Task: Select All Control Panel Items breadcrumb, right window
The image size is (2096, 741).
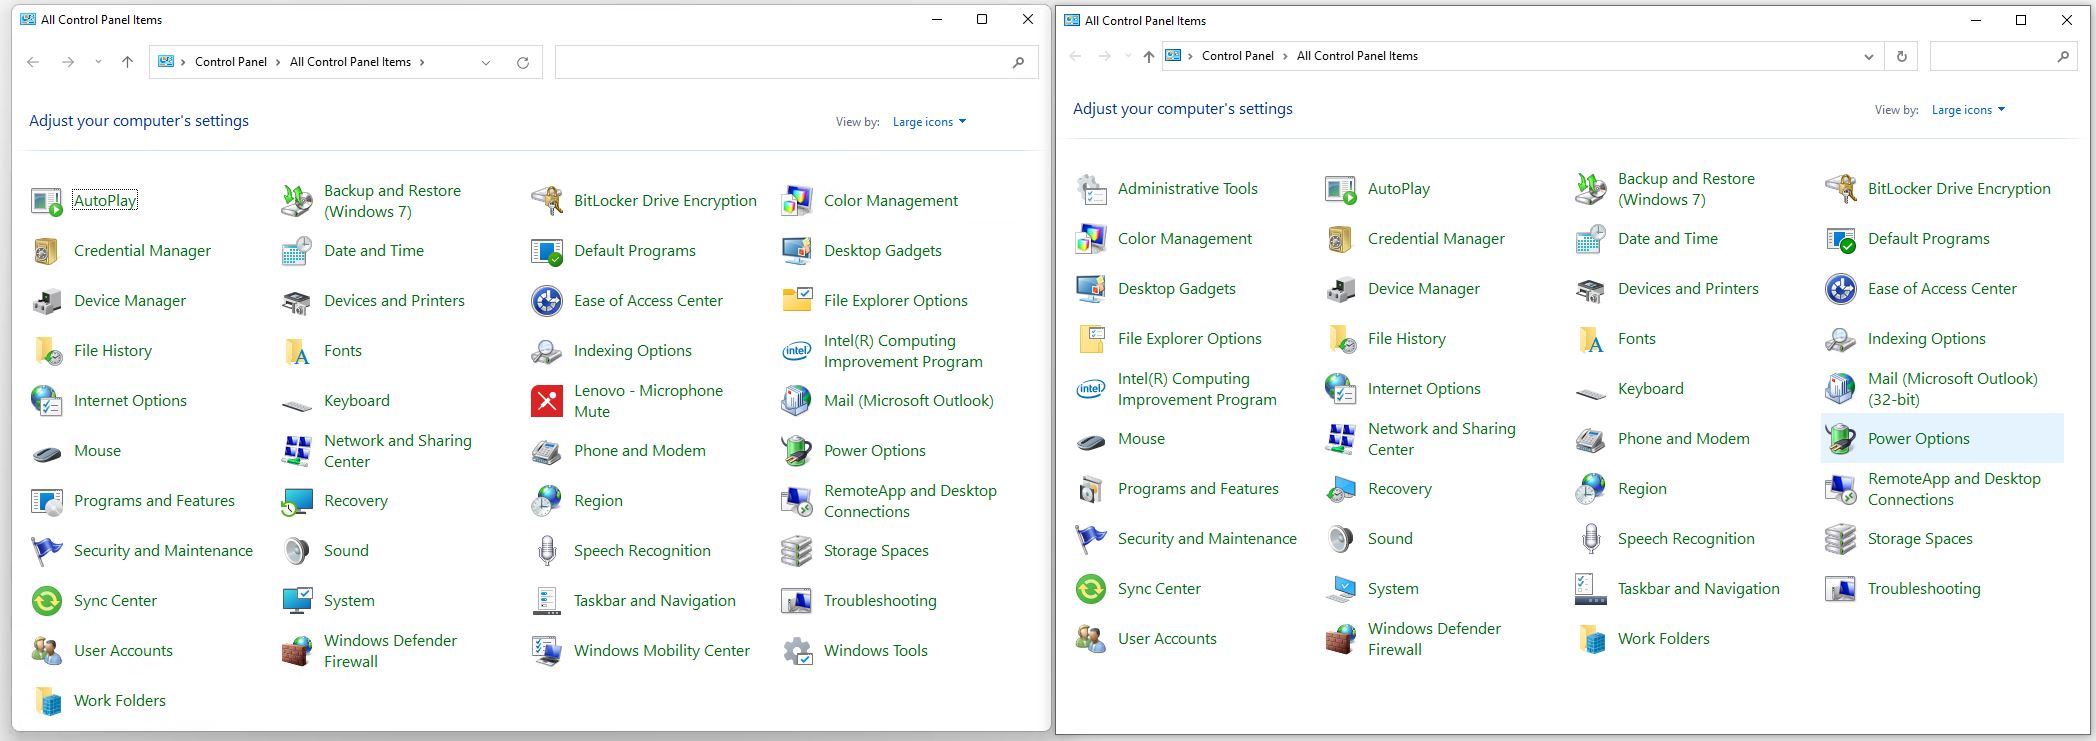Action: tap(1357, 56)
